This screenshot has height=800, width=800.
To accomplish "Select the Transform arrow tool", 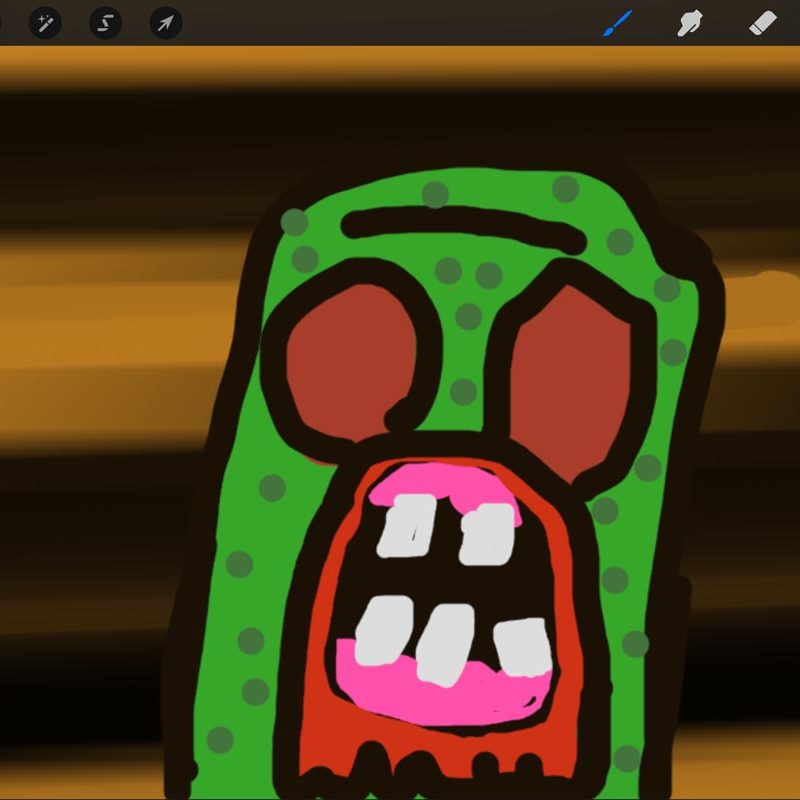I will (166, 22).
